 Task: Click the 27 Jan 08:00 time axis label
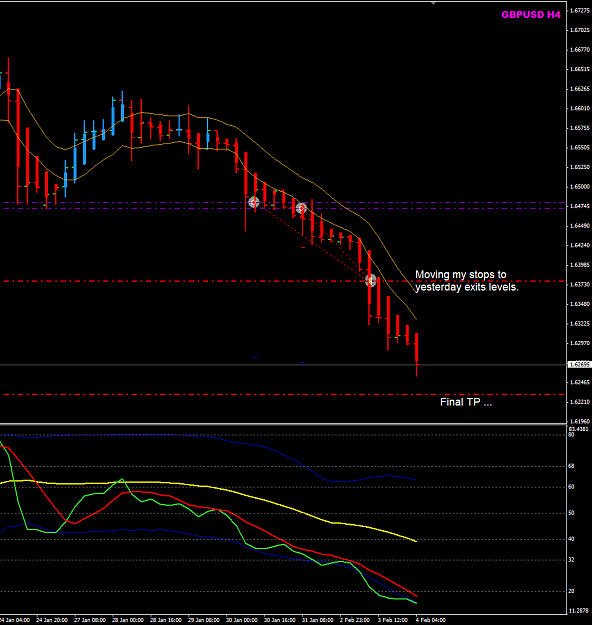pyautogui.click(x=90, y=620)
